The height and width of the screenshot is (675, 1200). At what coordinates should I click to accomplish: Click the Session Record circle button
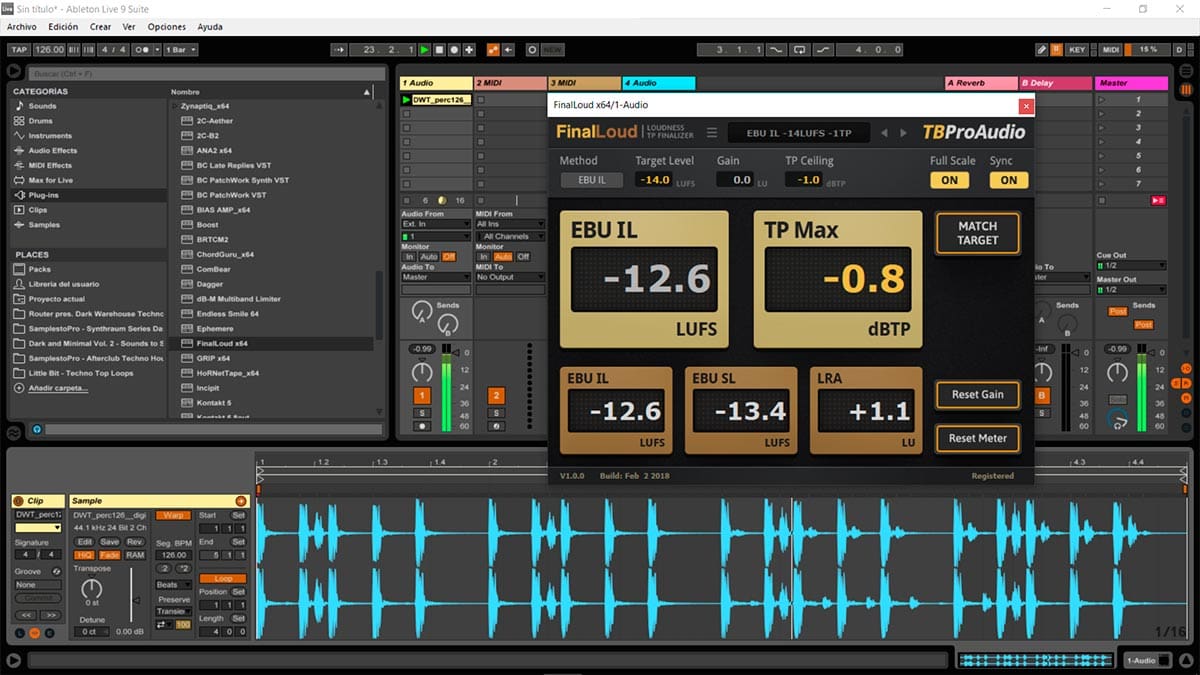pos(532,49)
